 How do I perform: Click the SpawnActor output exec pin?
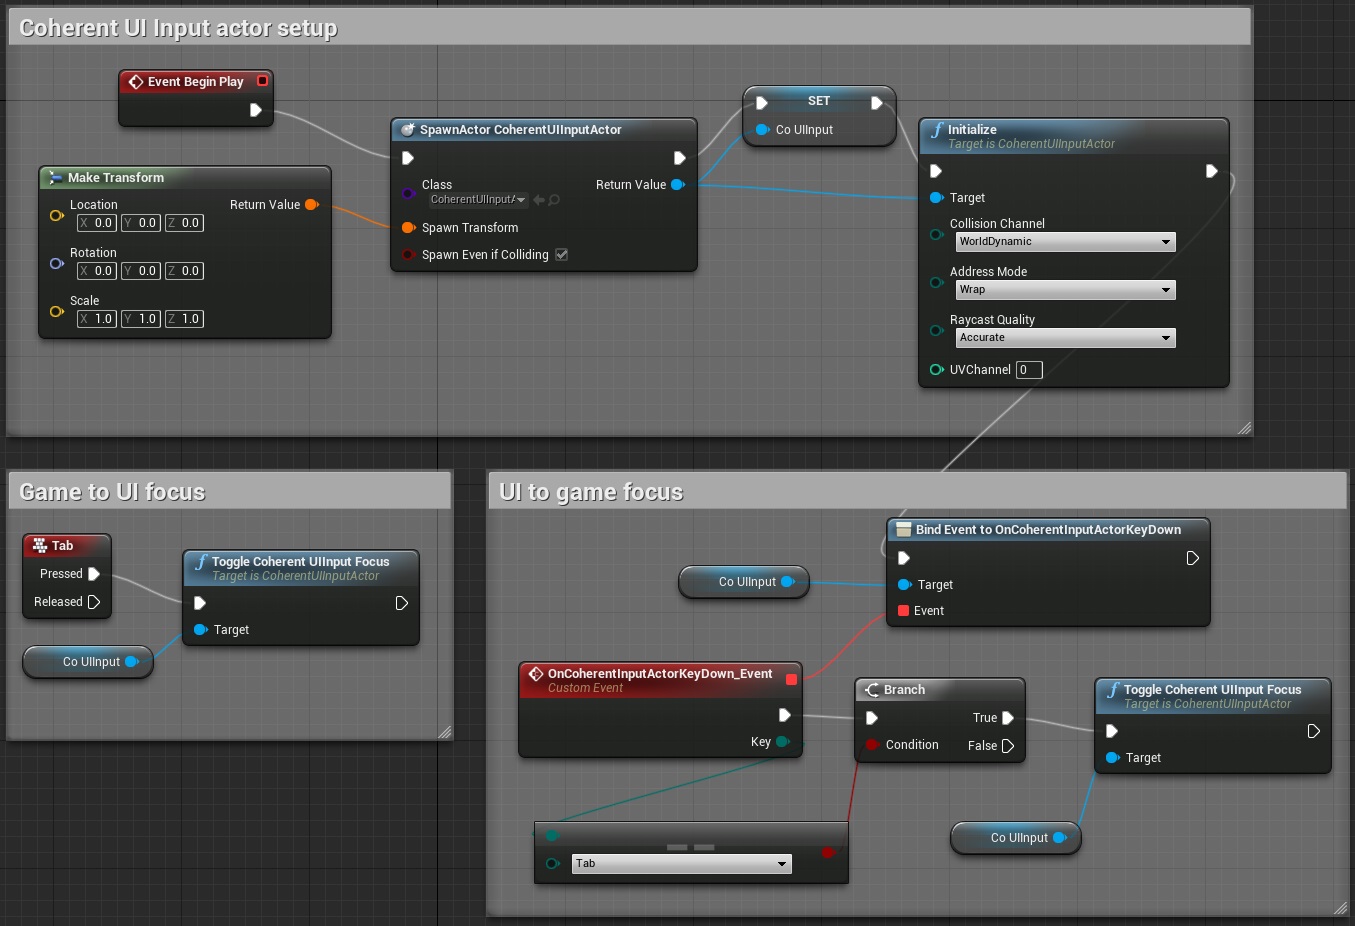point(680,158)
